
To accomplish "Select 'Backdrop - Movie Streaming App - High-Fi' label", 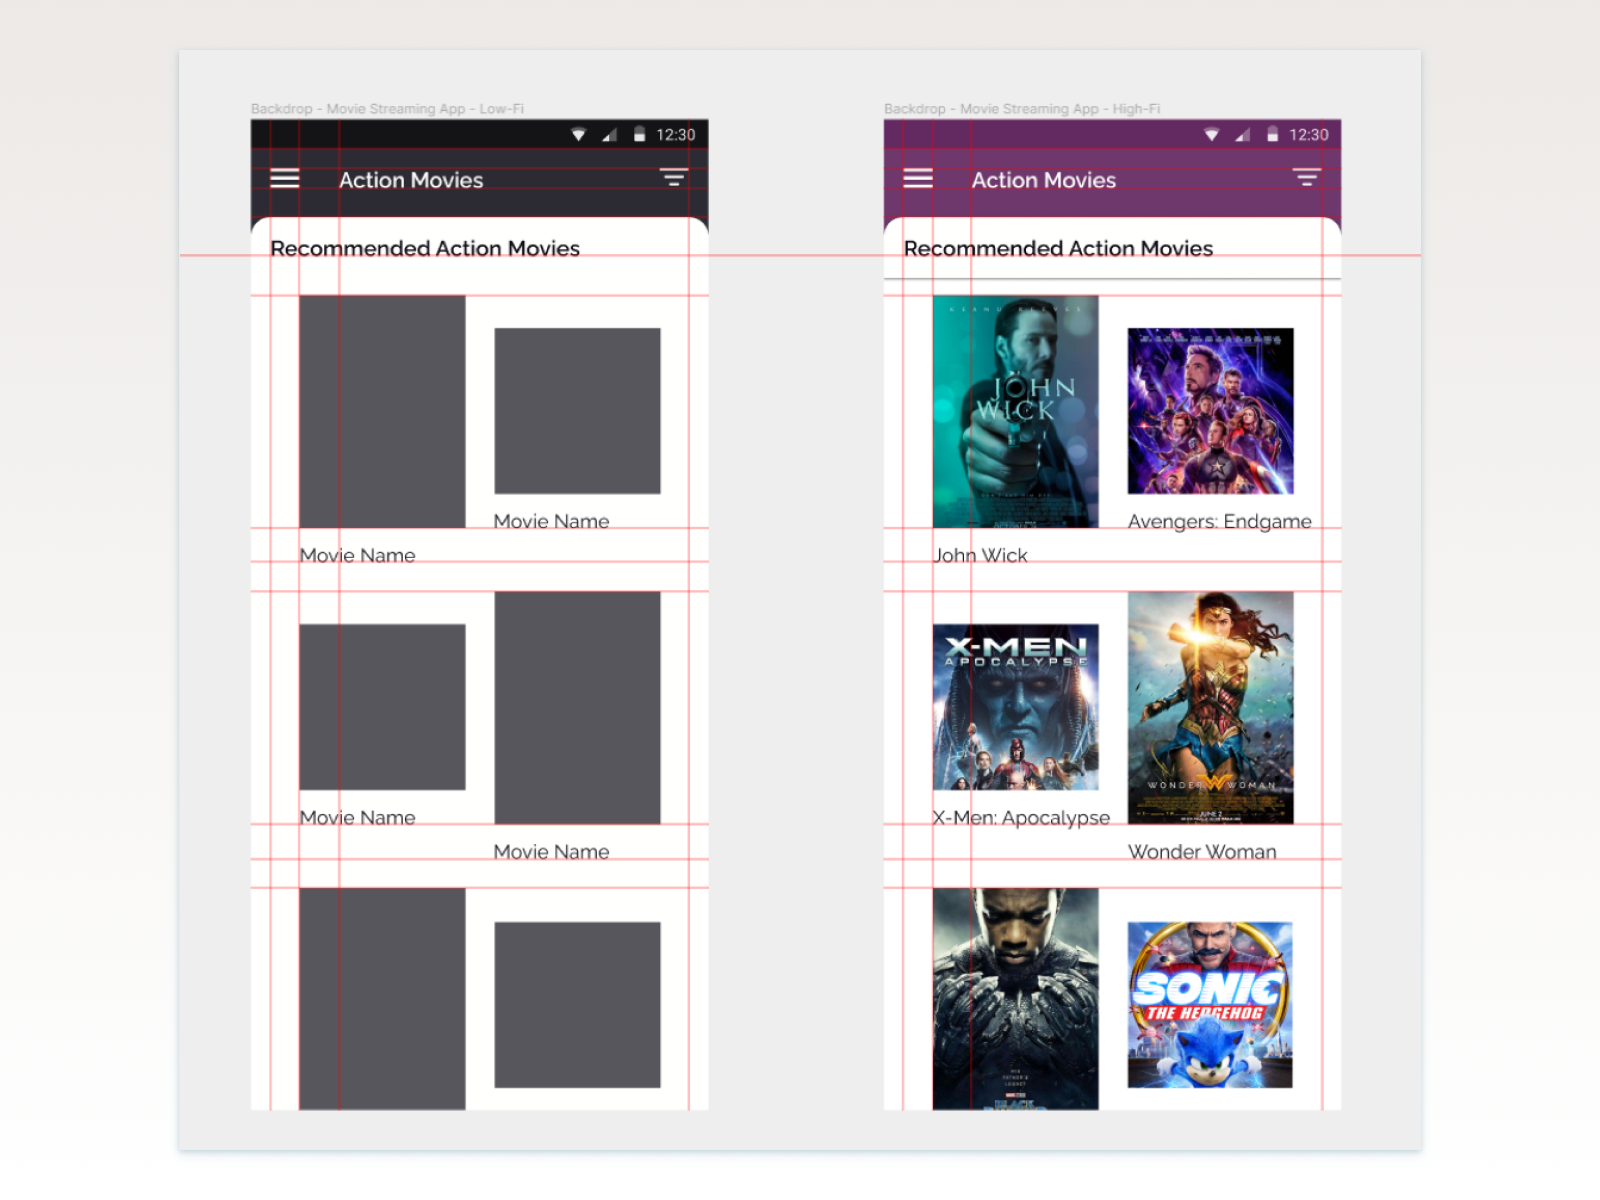I will tap(1022, 108).
